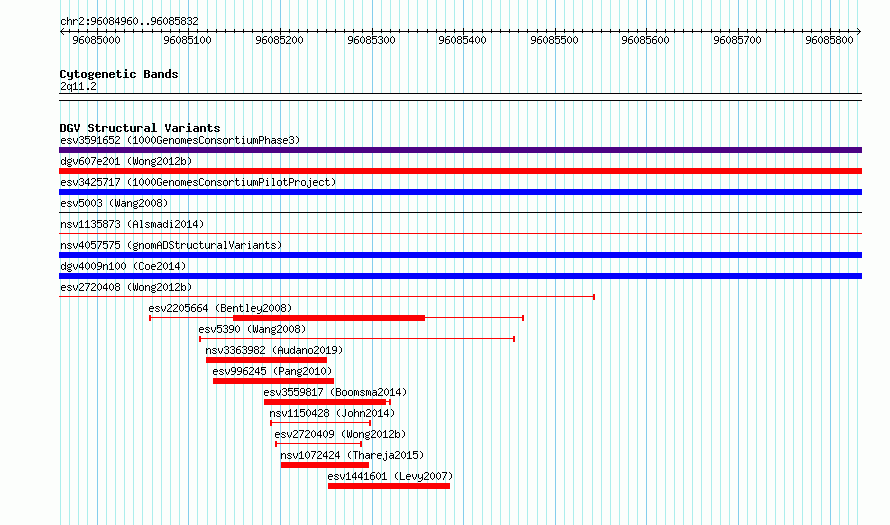
Task: Open esv3425717 1000GenomesConsortiumPilotProject label
Action: tap(198, 182)
